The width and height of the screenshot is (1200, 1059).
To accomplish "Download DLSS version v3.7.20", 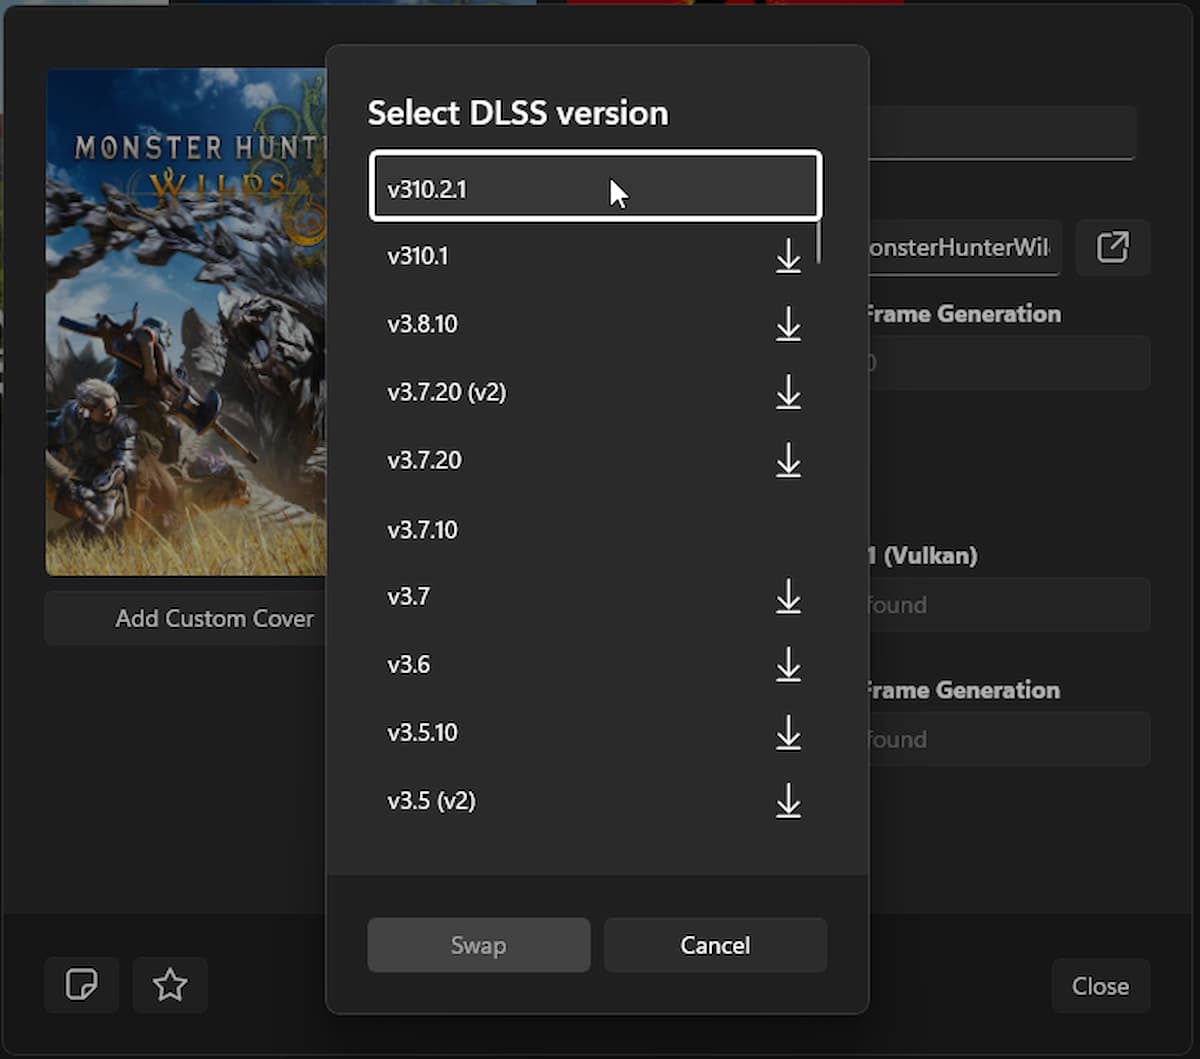I will (x=789, y=461).
